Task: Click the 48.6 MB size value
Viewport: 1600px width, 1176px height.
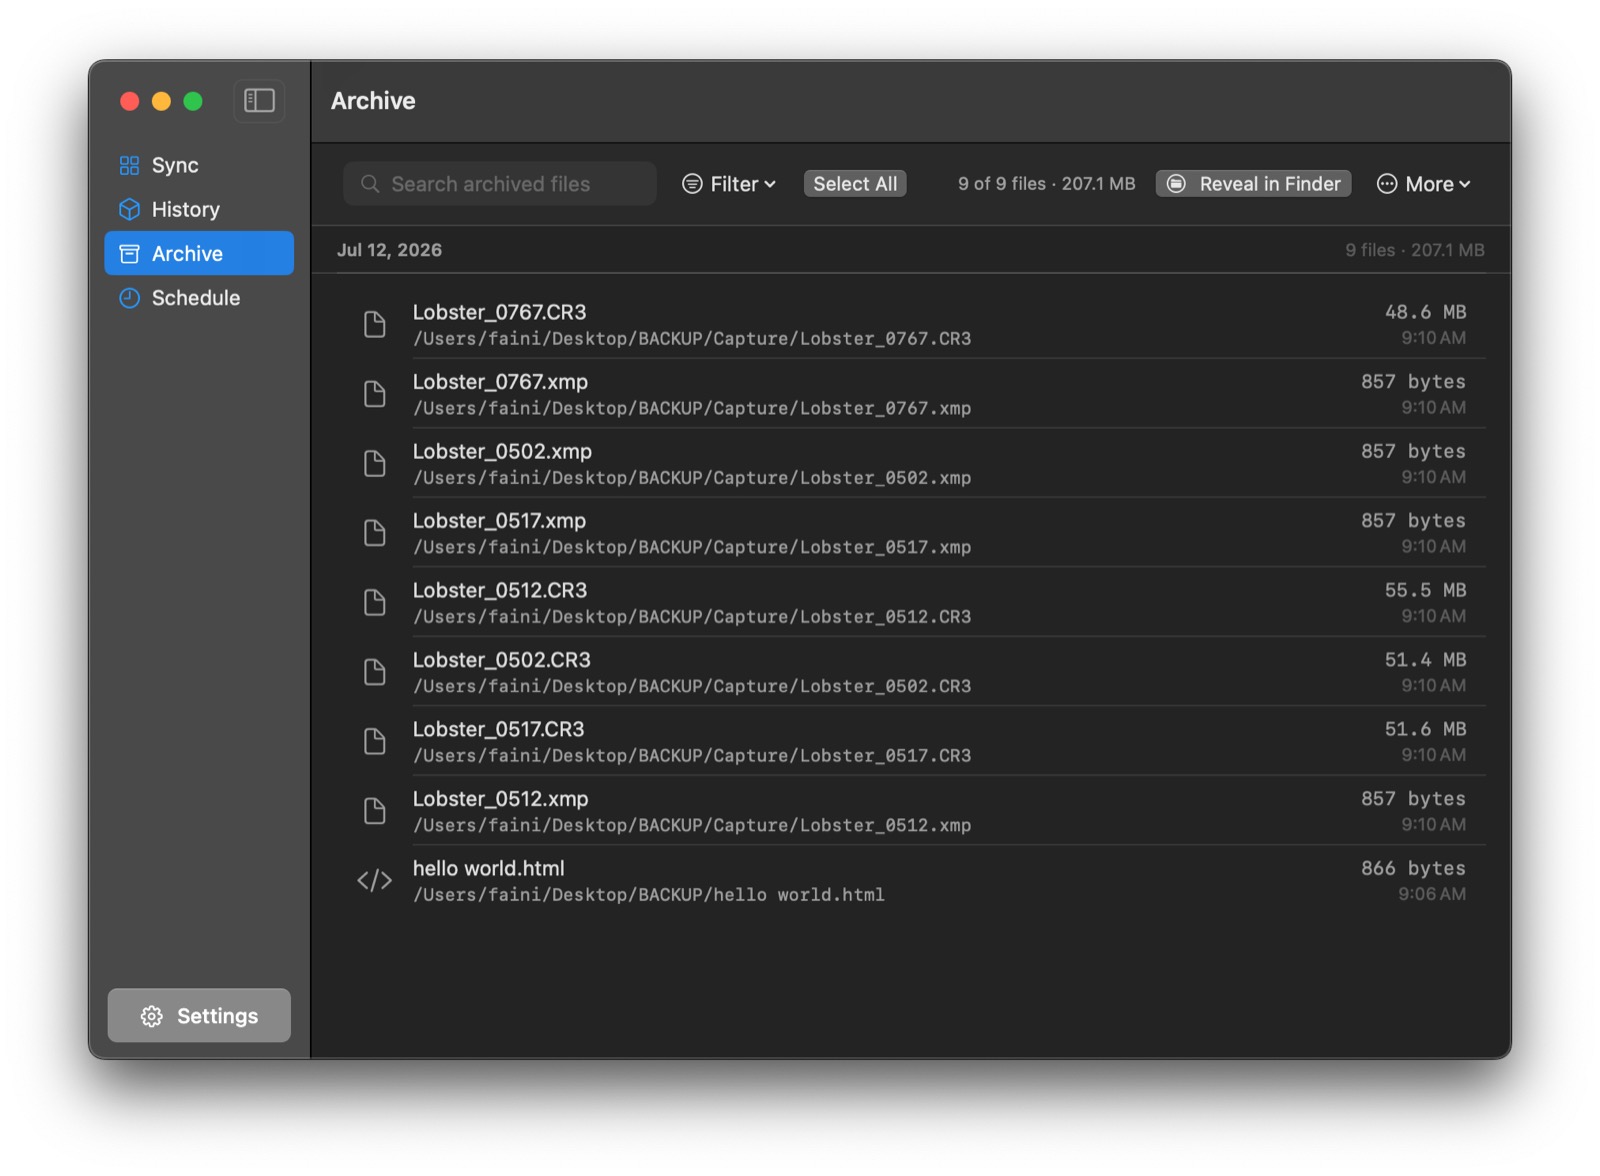Action: pos(1425,312)
